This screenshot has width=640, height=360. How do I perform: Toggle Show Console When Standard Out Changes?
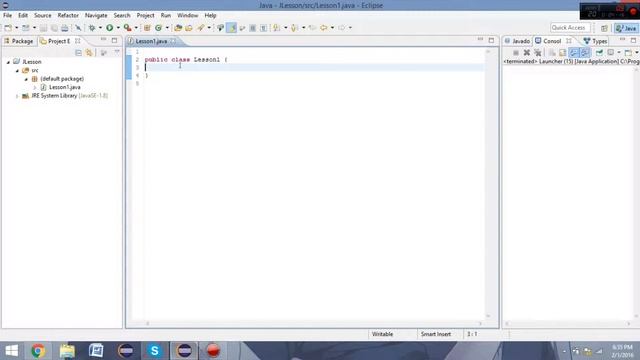coord(573,53)
